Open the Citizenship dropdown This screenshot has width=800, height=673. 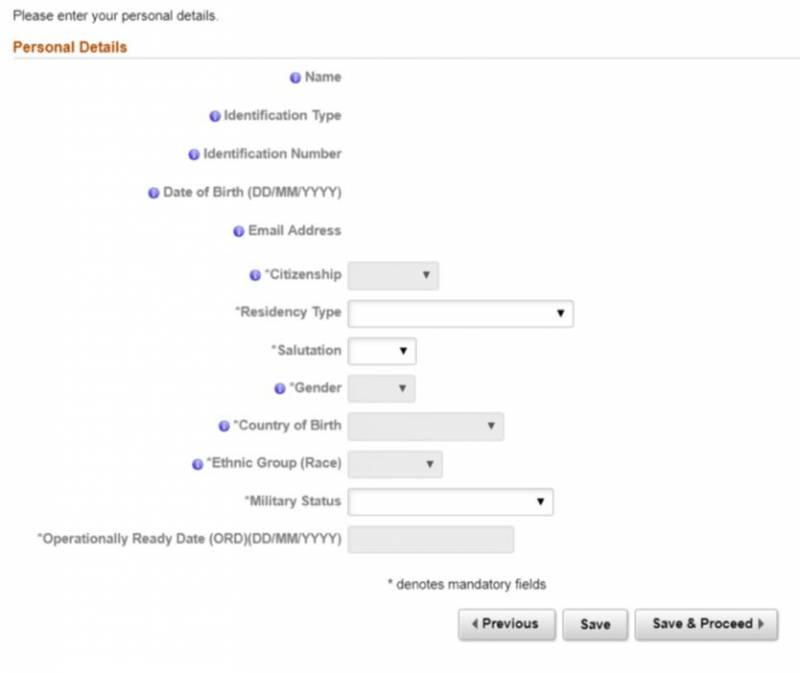coord(393,275)
